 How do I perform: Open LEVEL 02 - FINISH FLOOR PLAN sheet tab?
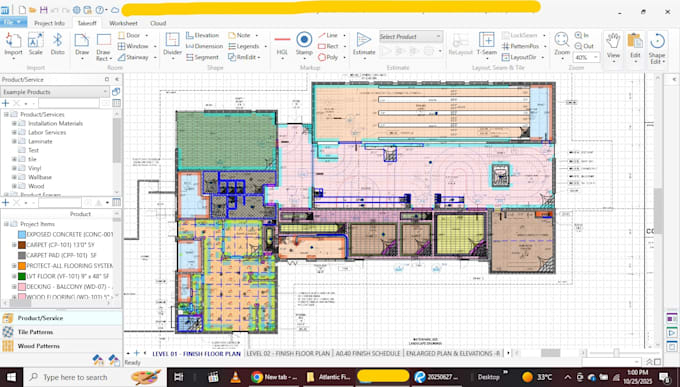click(288, 354)
